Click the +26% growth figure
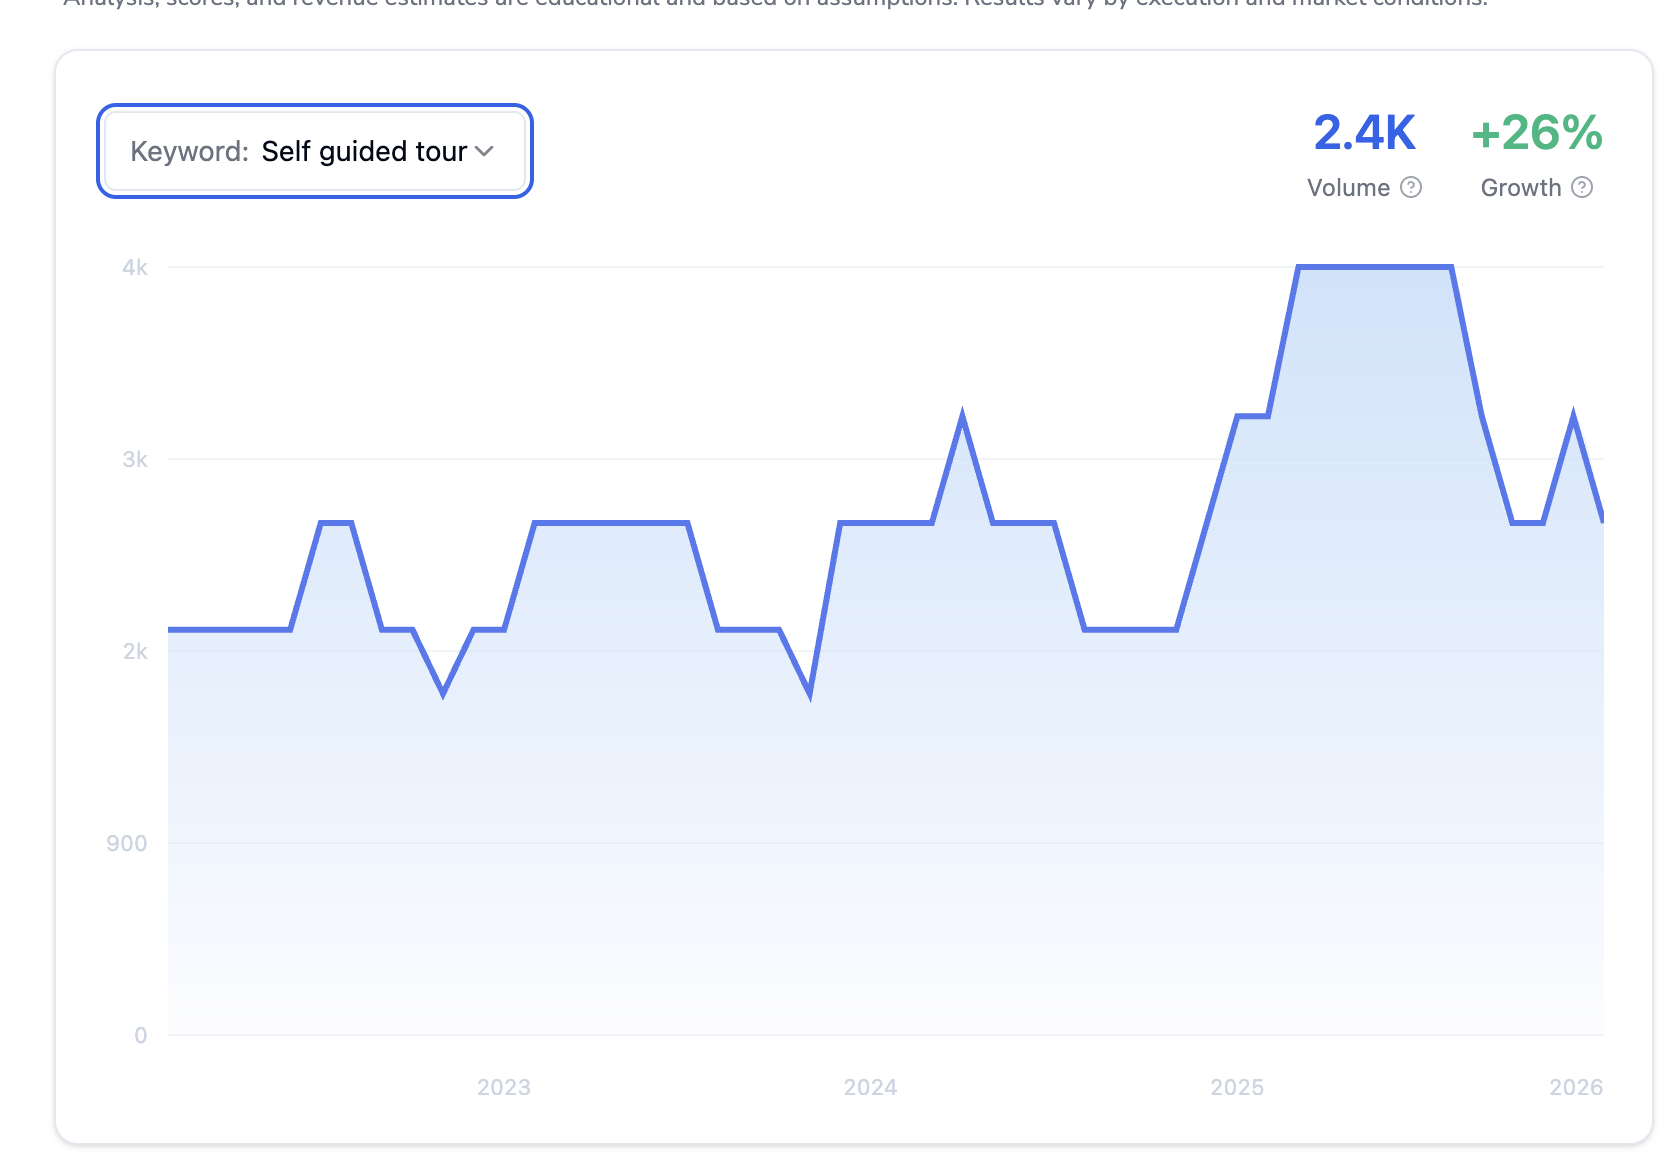This screenshot has width=1670, height=1162. (1537, 133)
